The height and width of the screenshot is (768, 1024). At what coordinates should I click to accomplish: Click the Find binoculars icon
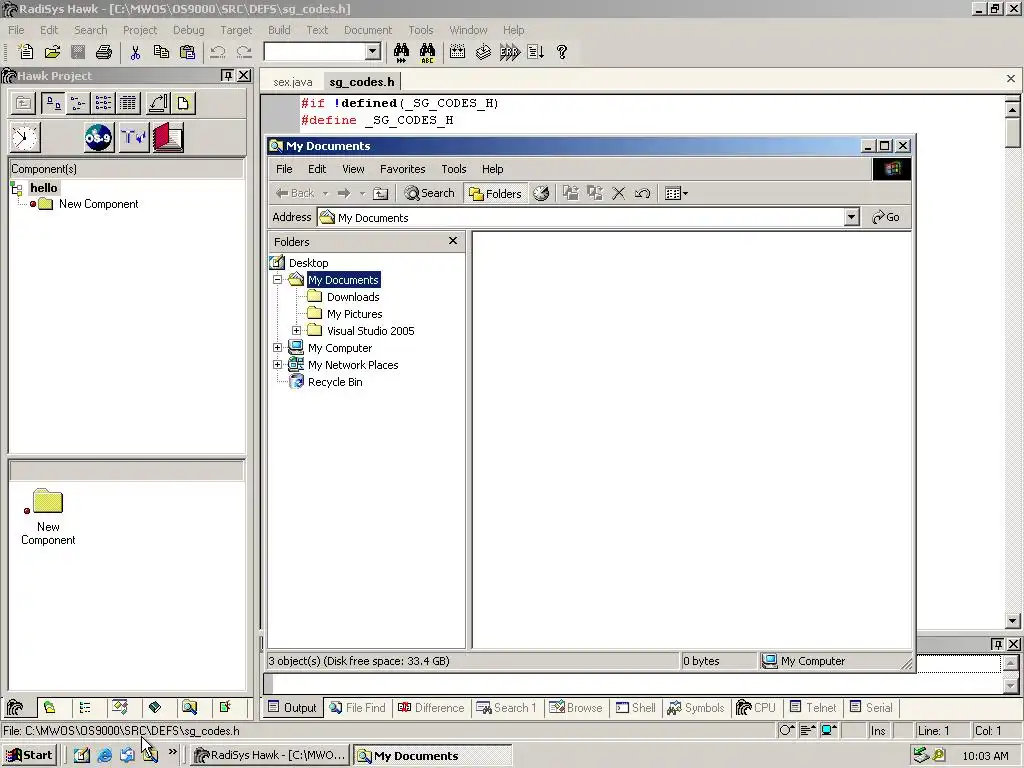click(x=401, y=52)
